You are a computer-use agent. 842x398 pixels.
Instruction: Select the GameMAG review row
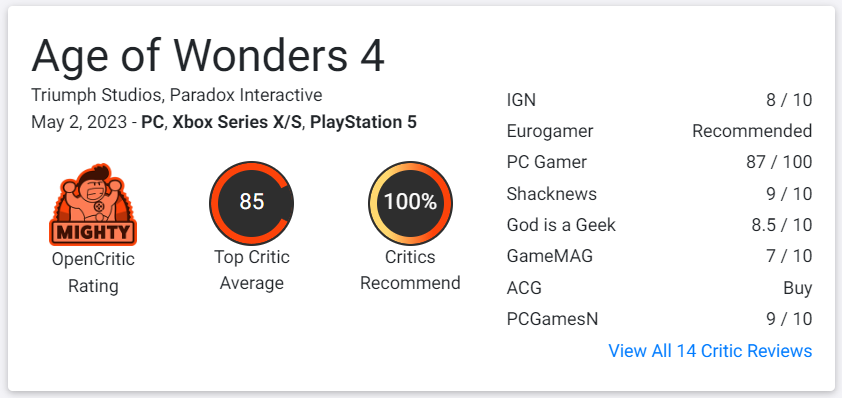659,256
